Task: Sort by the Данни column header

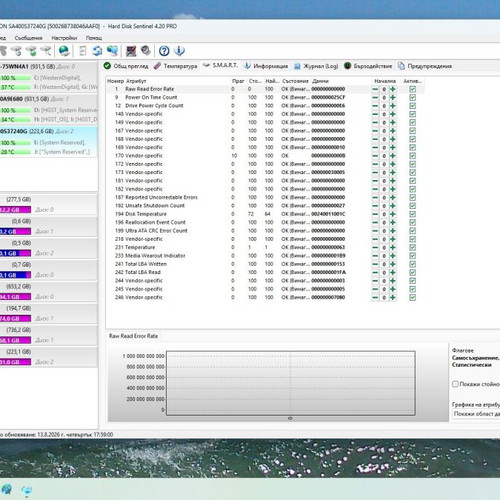Action: (320, 81)
